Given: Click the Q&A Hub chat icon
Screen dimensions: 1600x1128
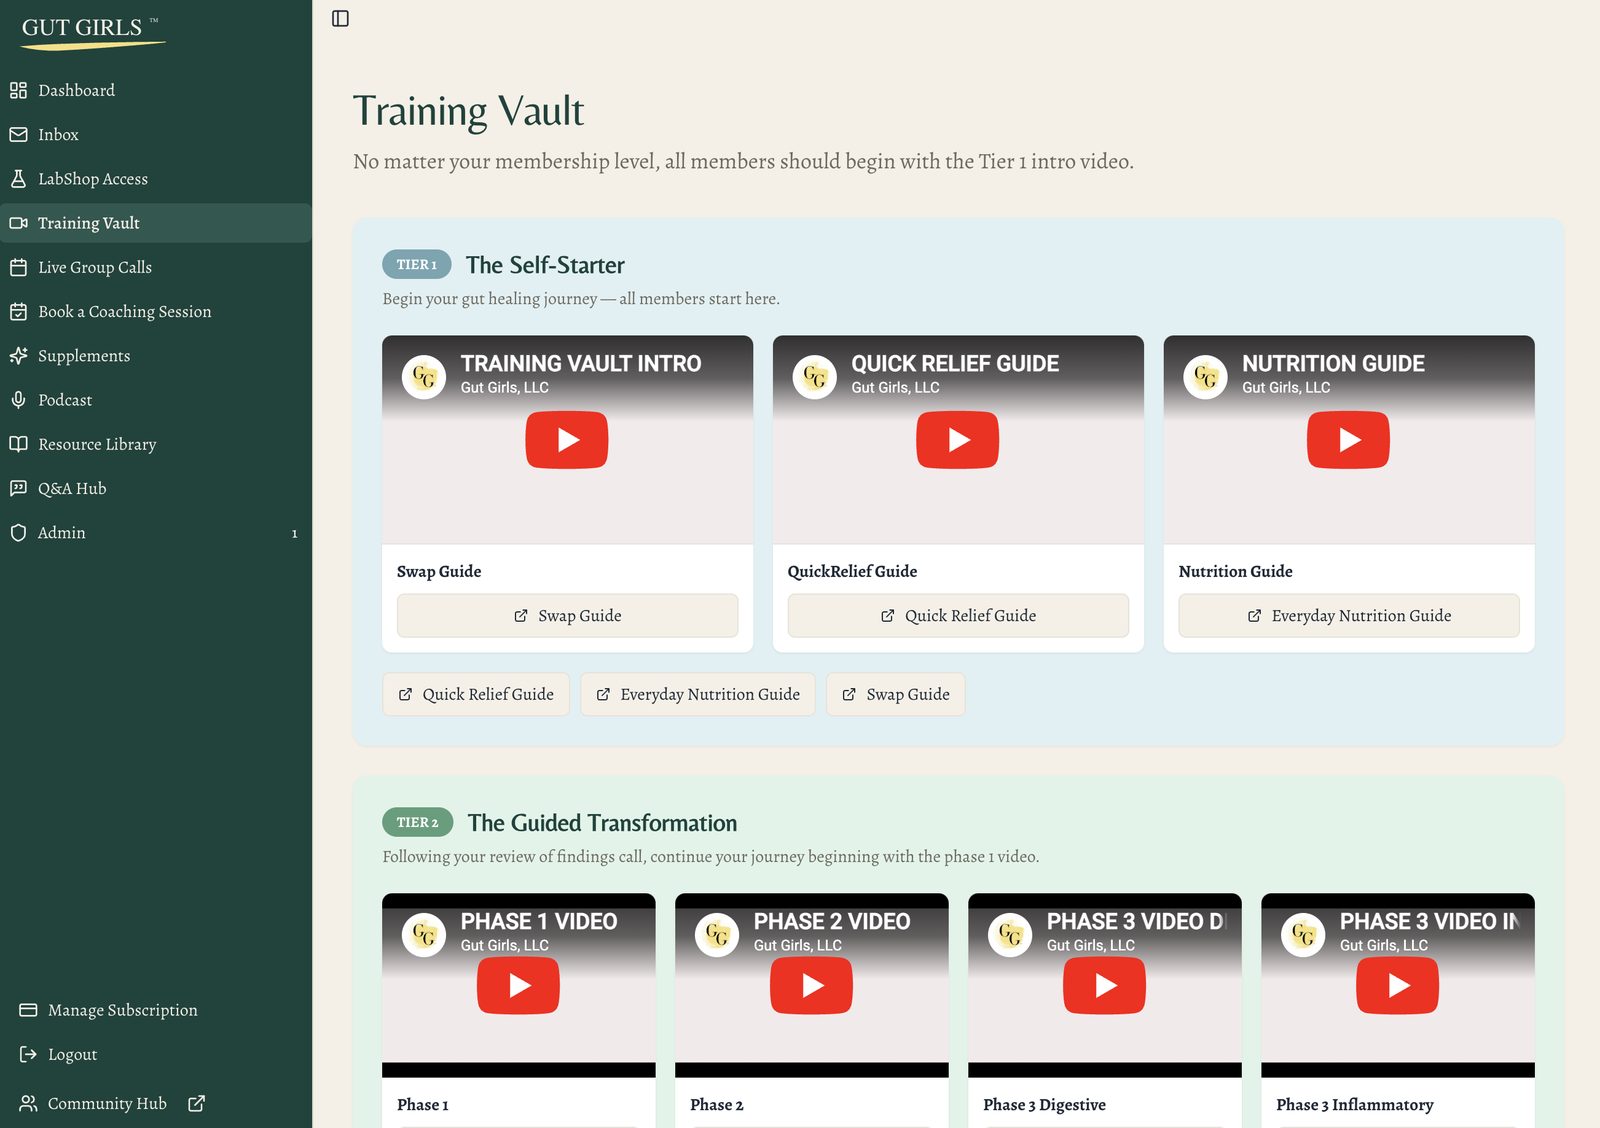Looking at the screenshot, I should [18, 488].
